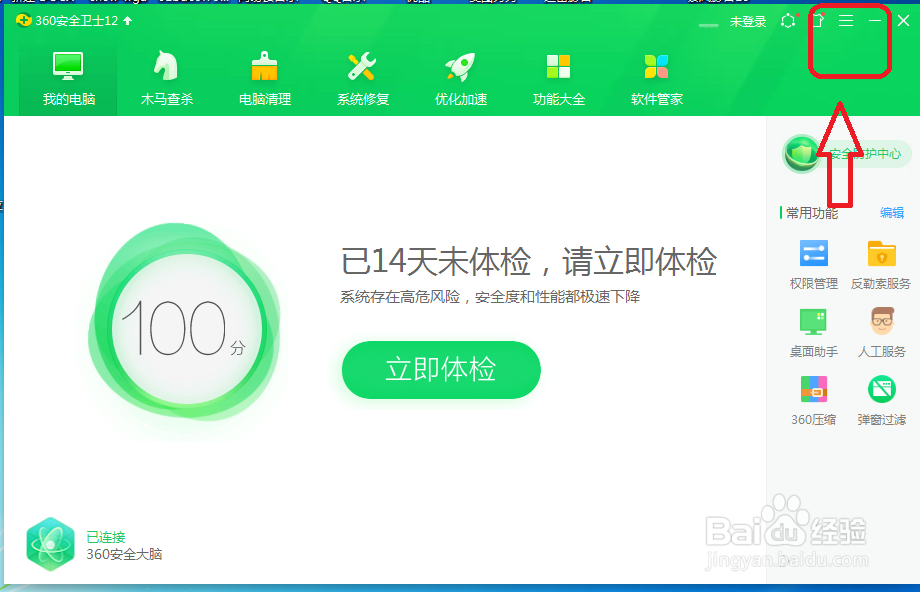Screen dimensions: 920x592
Task: Open 反勒索服务 tool
Action: coord(881,265)
